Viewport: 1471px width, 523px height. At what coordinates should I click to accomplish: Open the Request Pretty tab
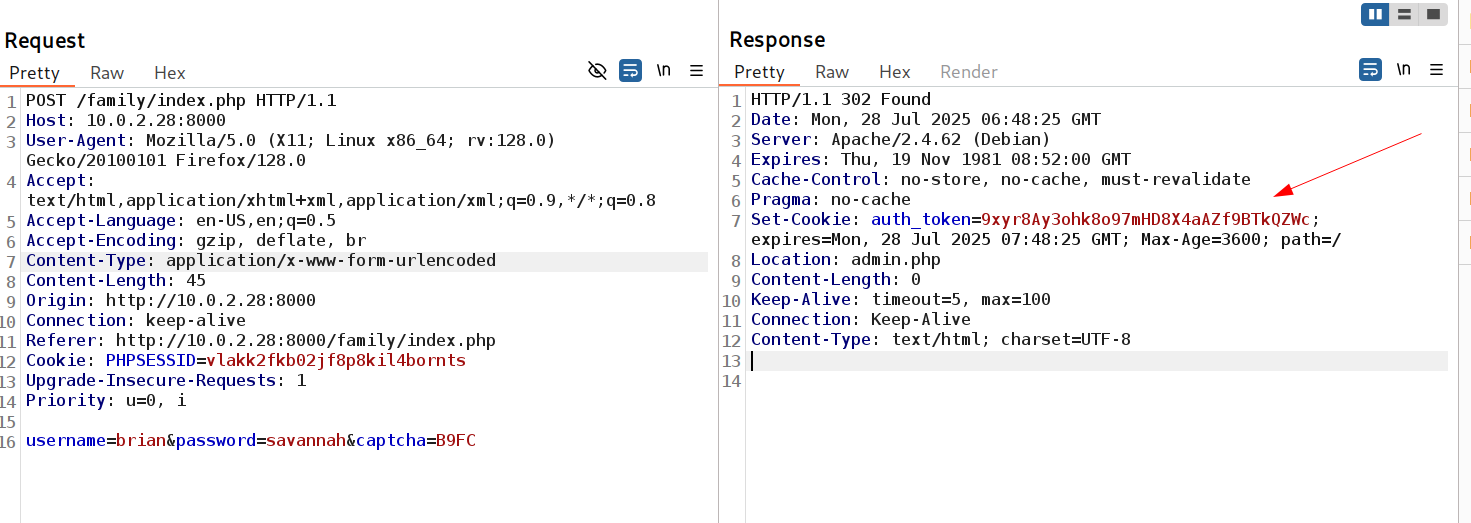(x=35, y=73)
